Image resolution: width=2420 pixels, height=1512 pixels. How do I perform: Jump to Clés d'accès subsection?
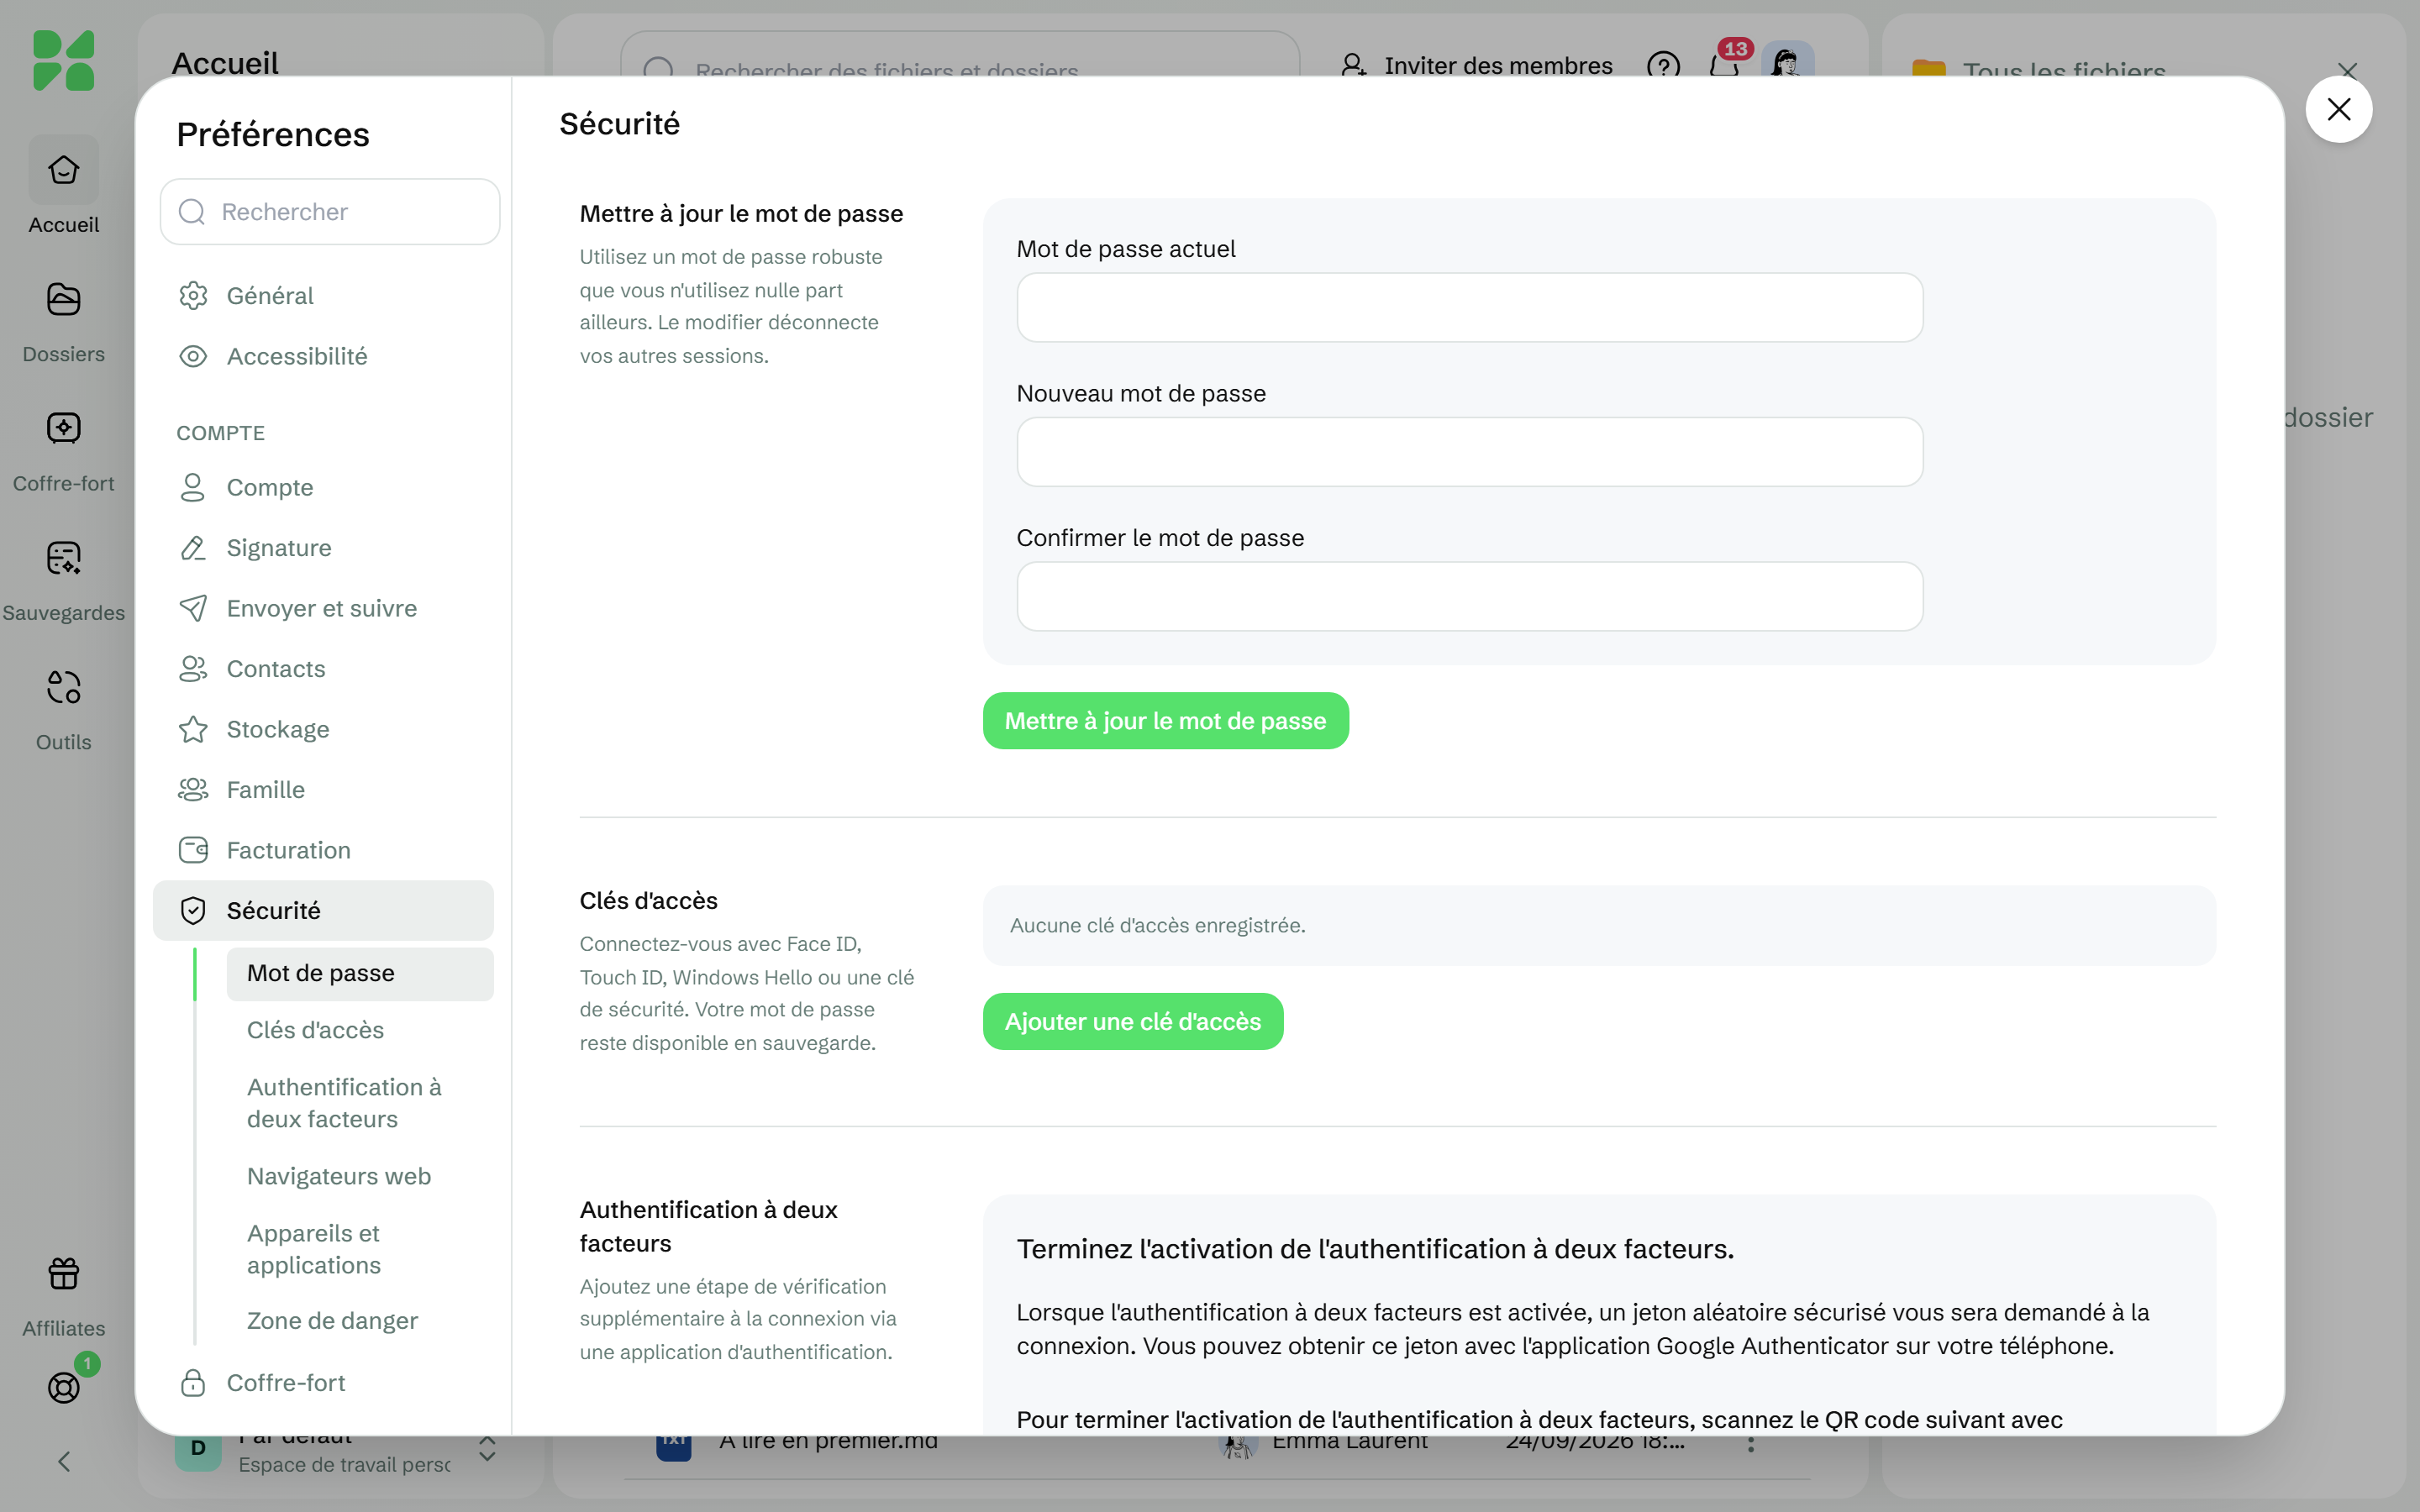360,1030
